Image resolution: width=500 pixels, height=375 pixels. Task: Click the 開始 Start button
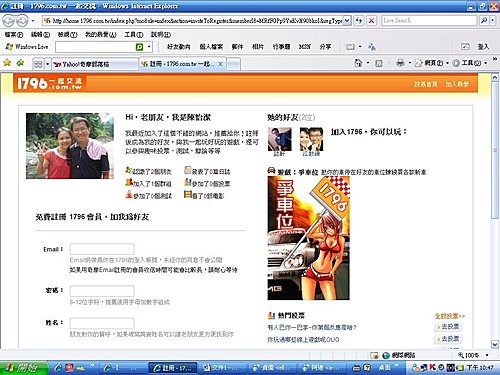coord(24,368)
